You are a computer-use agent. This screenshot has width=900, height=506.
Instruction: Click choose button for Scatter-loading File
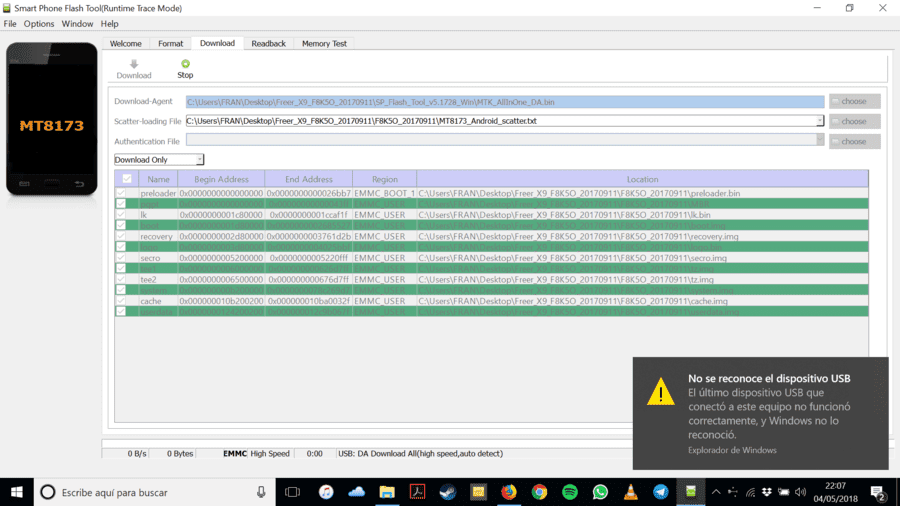tap(855, 121)
